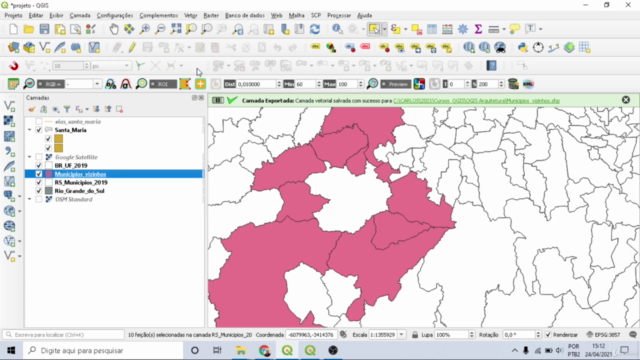Viewport: 640px width, 360px height.
Task: Click the first Santa_Maria yellow swatch
Action: pyautogui.click(x=58, y=139)
